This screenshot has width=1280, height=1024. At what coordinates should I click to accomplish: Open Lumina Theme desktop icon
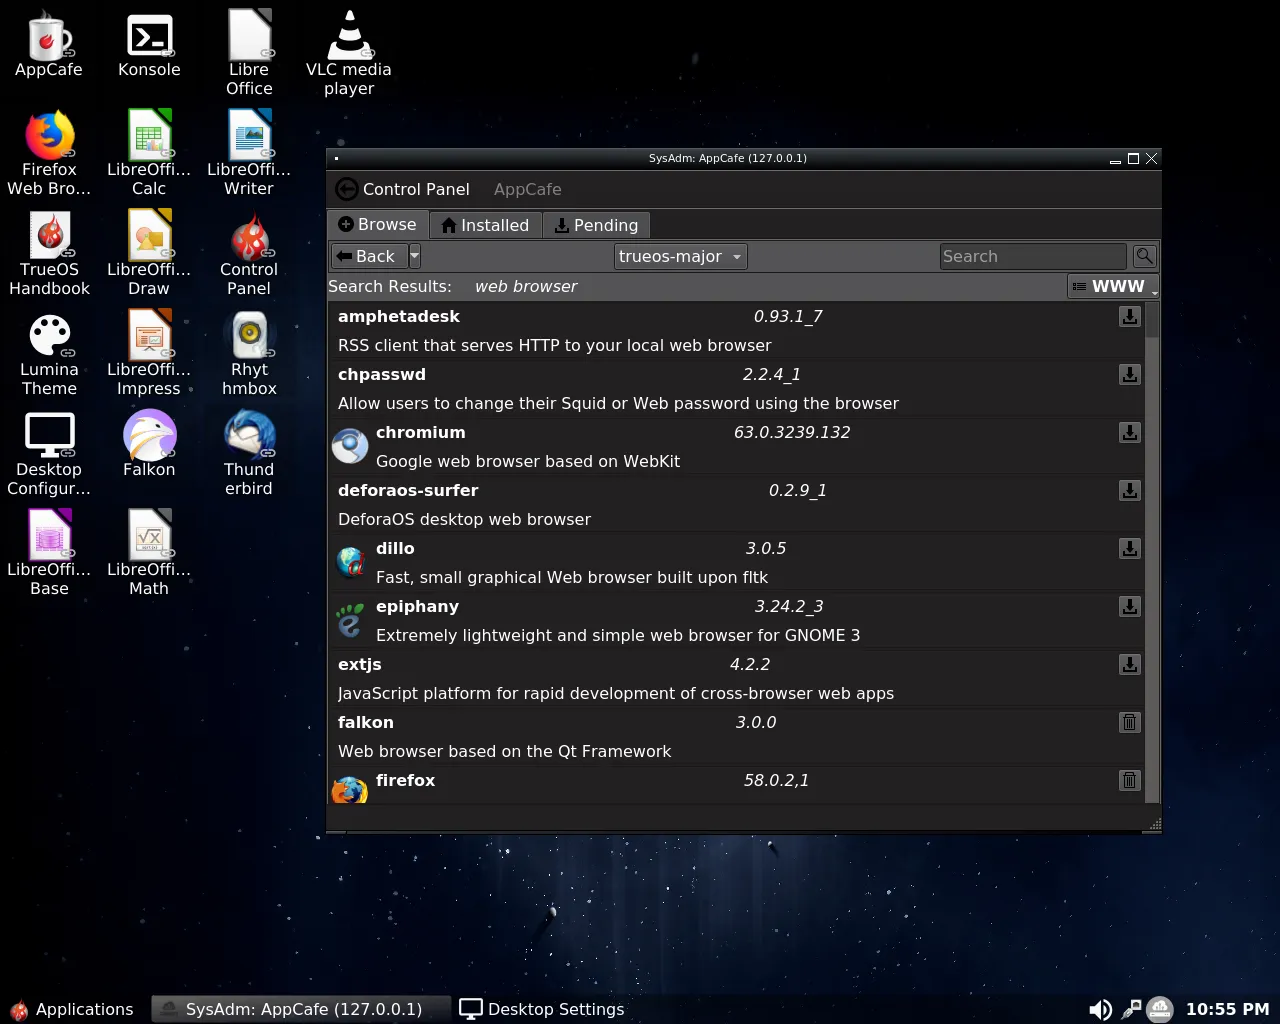click(49, 353)
